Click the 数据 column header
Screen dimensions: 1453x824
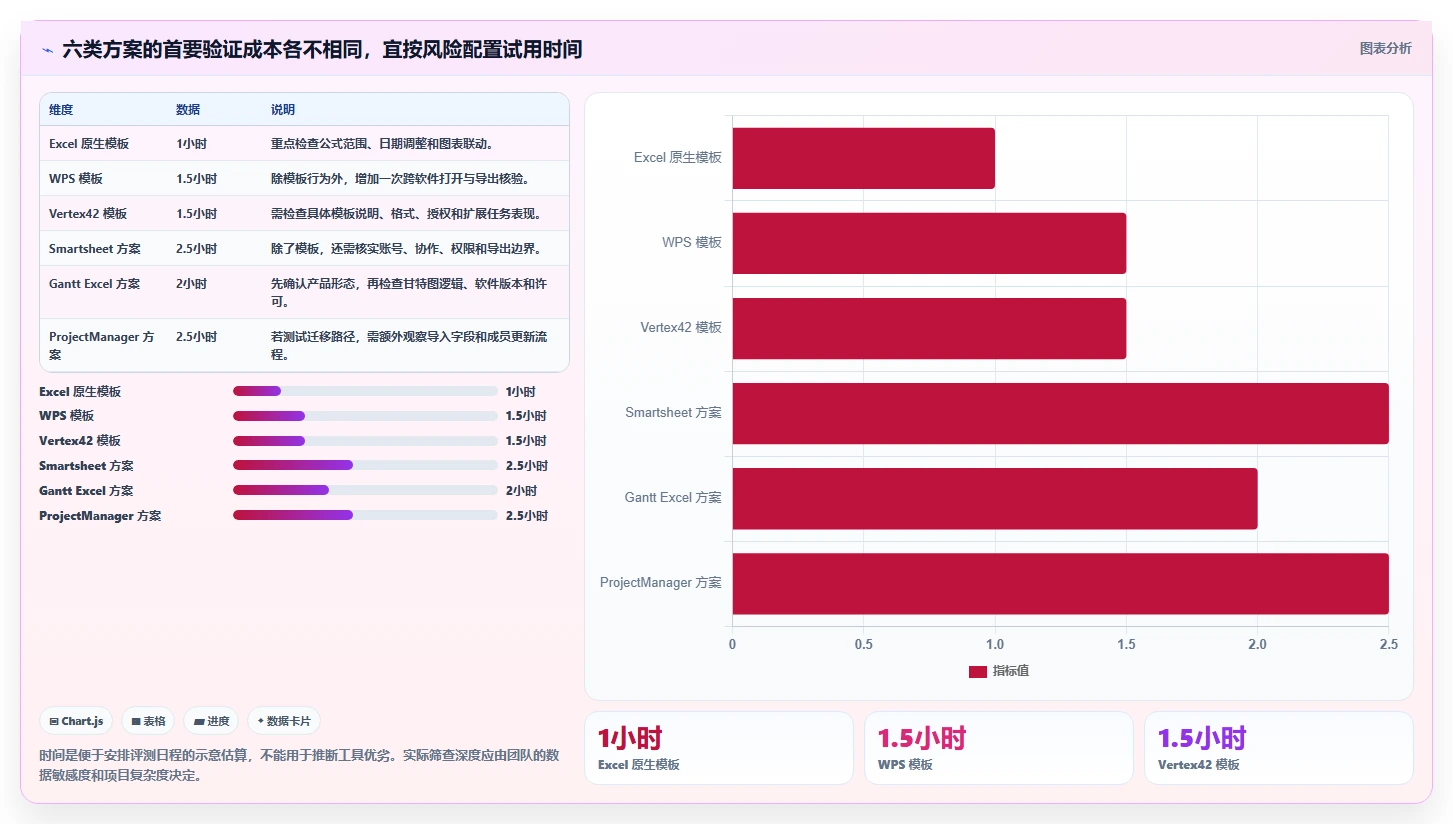188,110
